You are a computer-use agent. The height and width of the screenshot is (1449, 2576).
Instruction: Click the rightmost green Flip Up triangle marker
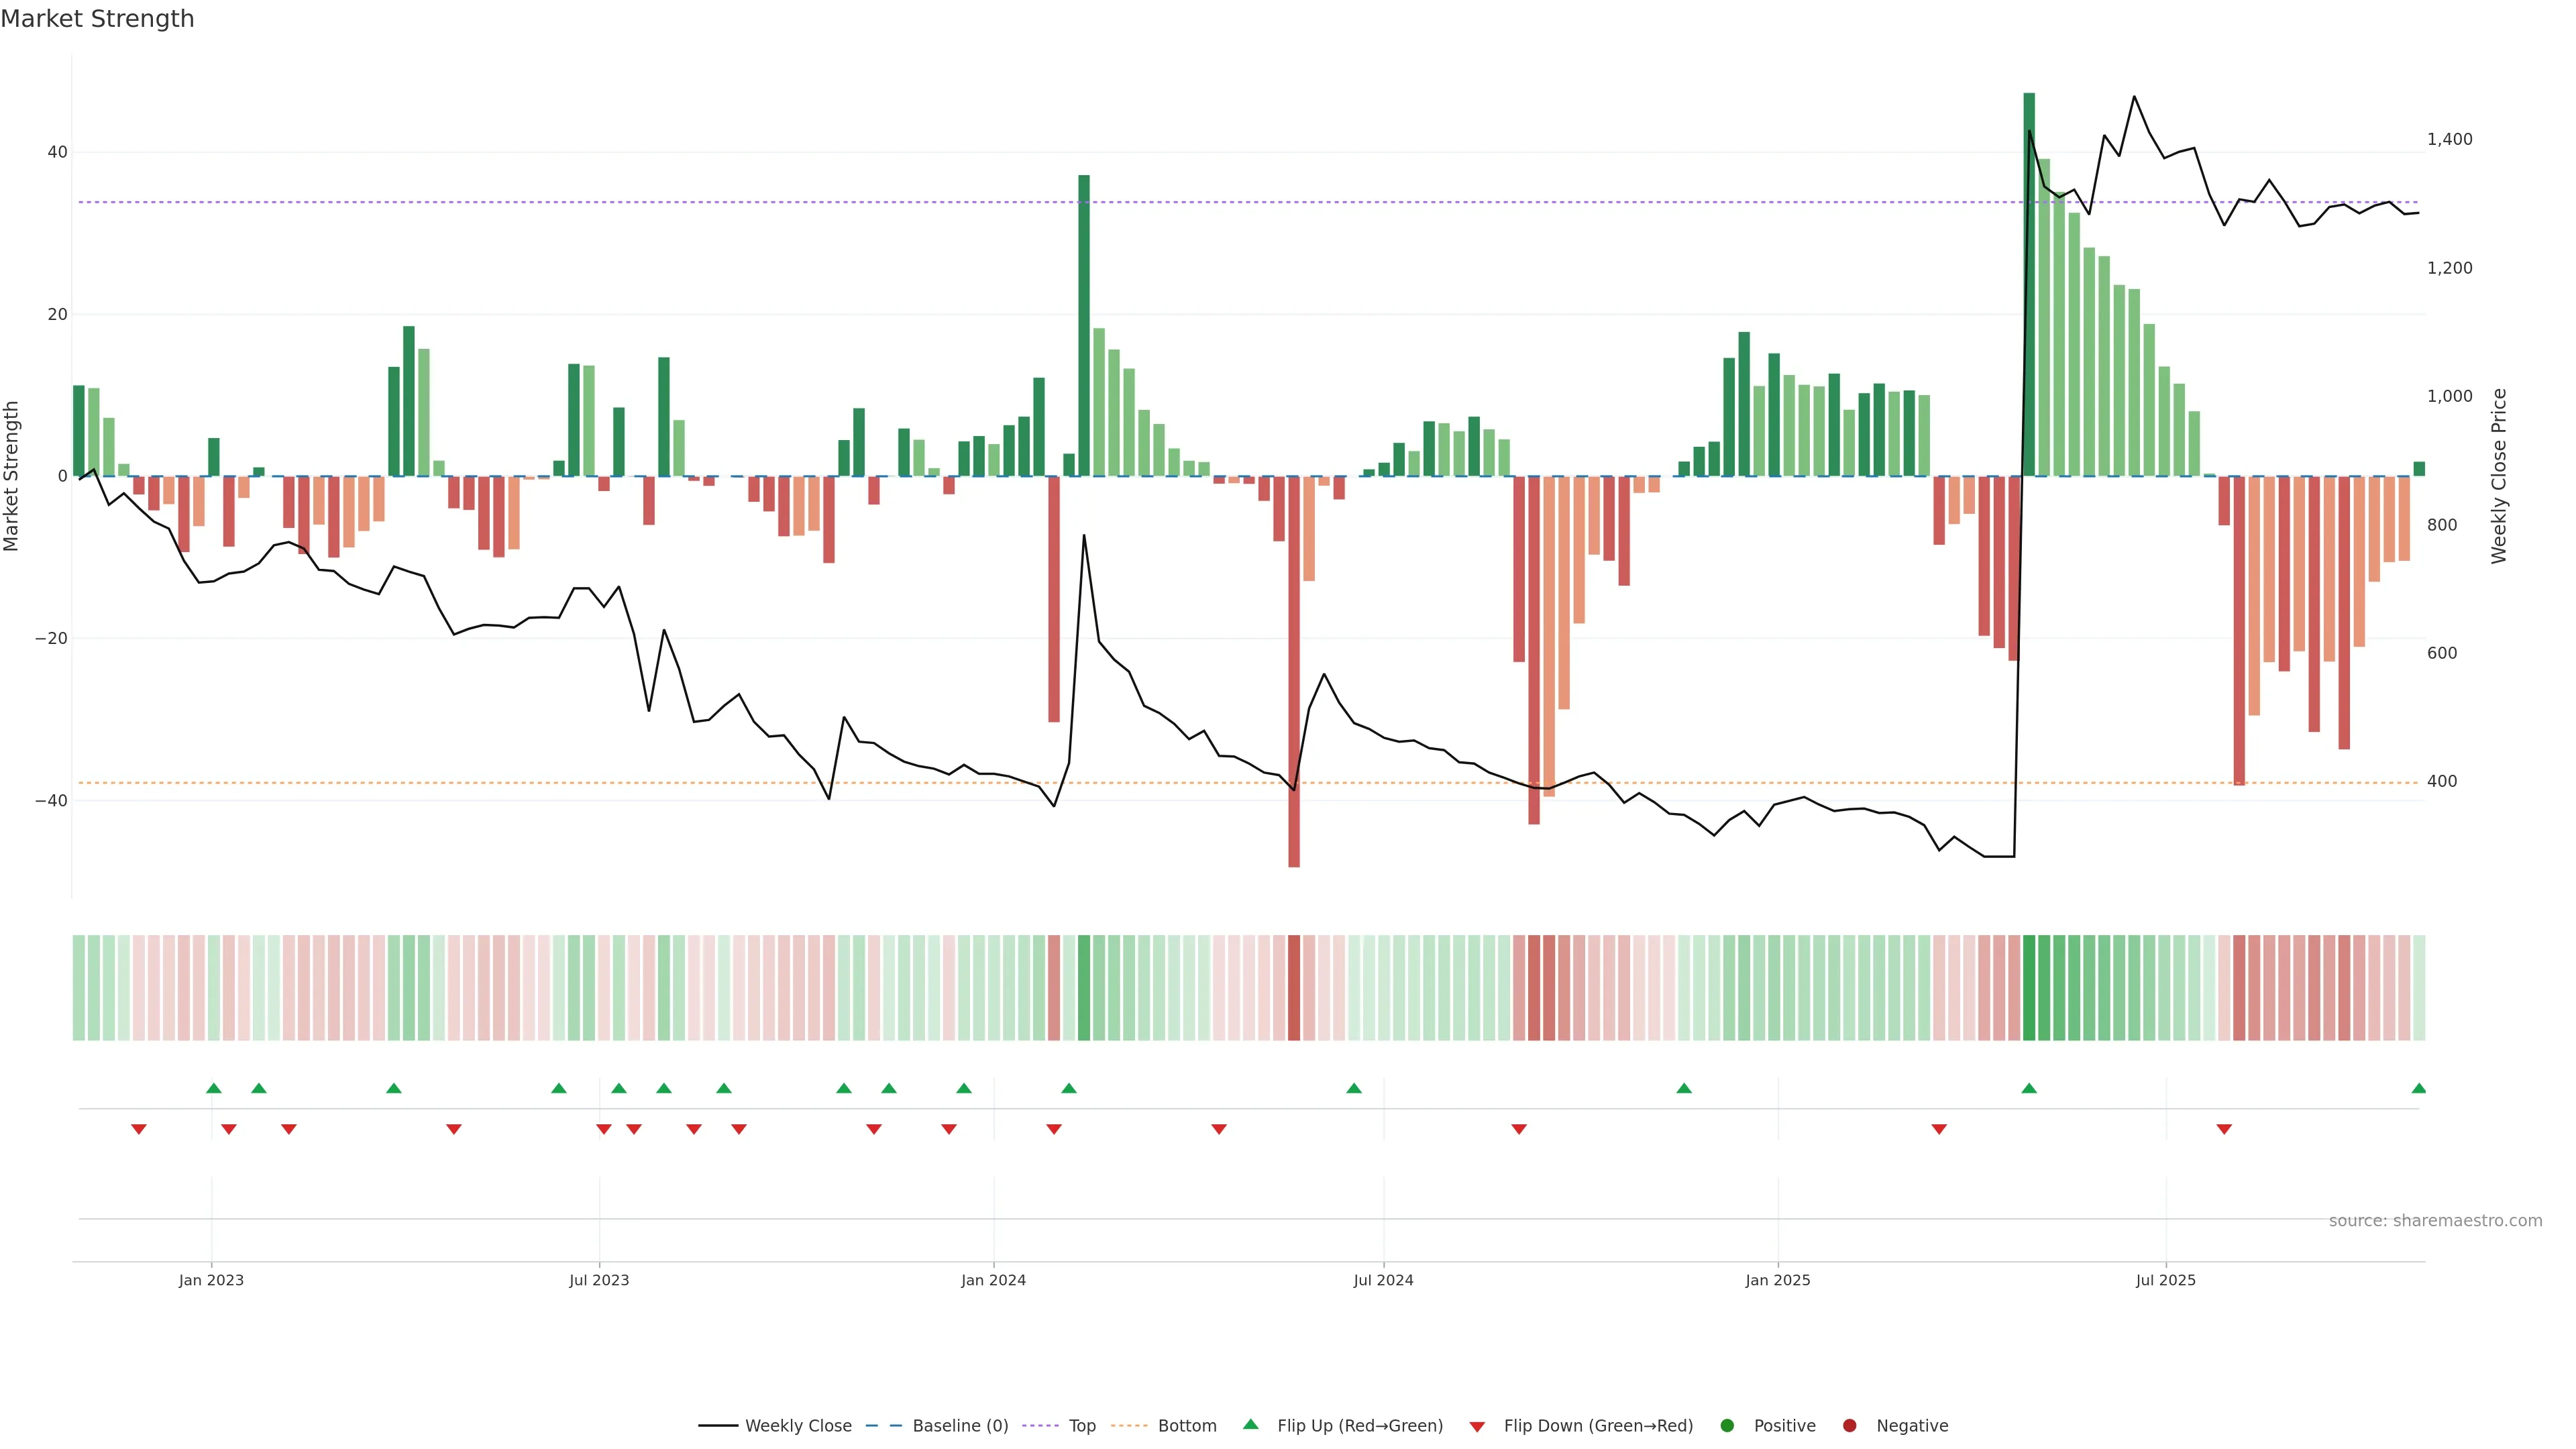pos(2418,1088)
